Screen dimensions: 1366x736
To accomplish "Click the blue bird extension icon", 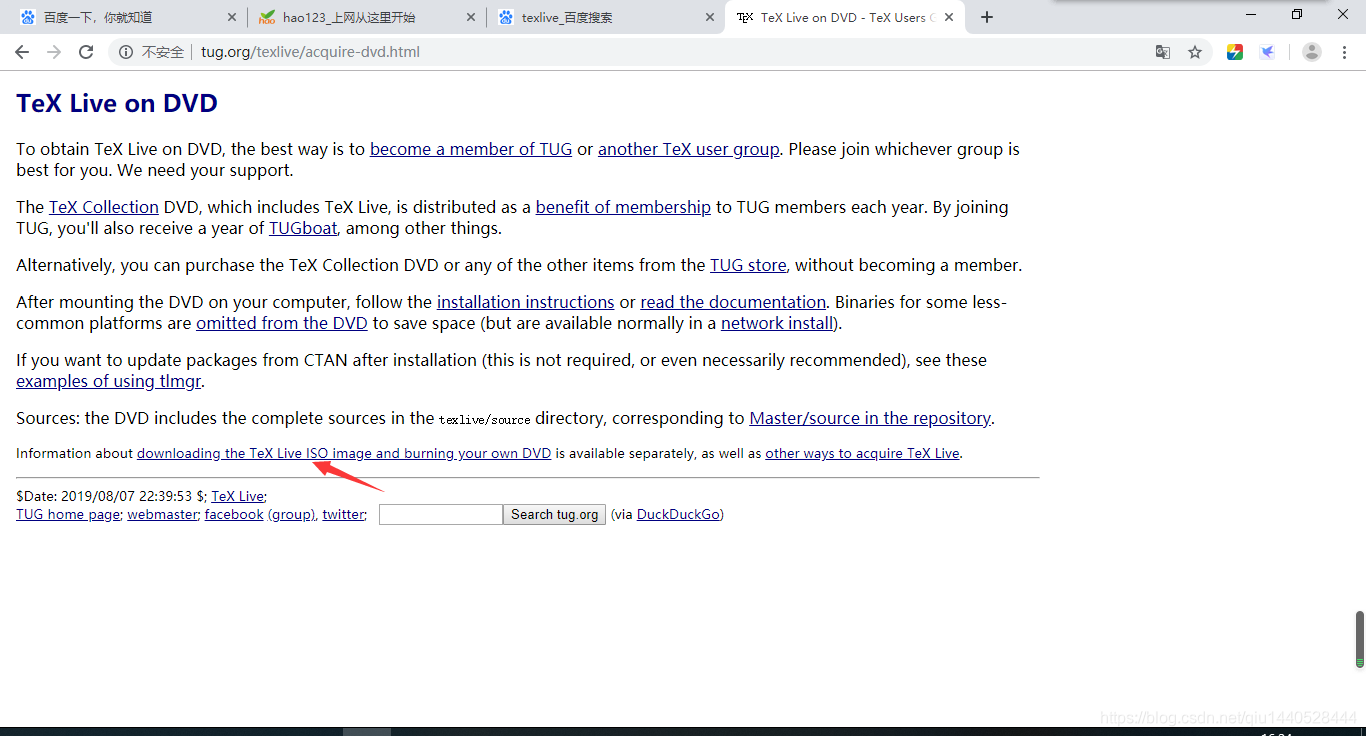I will [x=1267, y=52].
